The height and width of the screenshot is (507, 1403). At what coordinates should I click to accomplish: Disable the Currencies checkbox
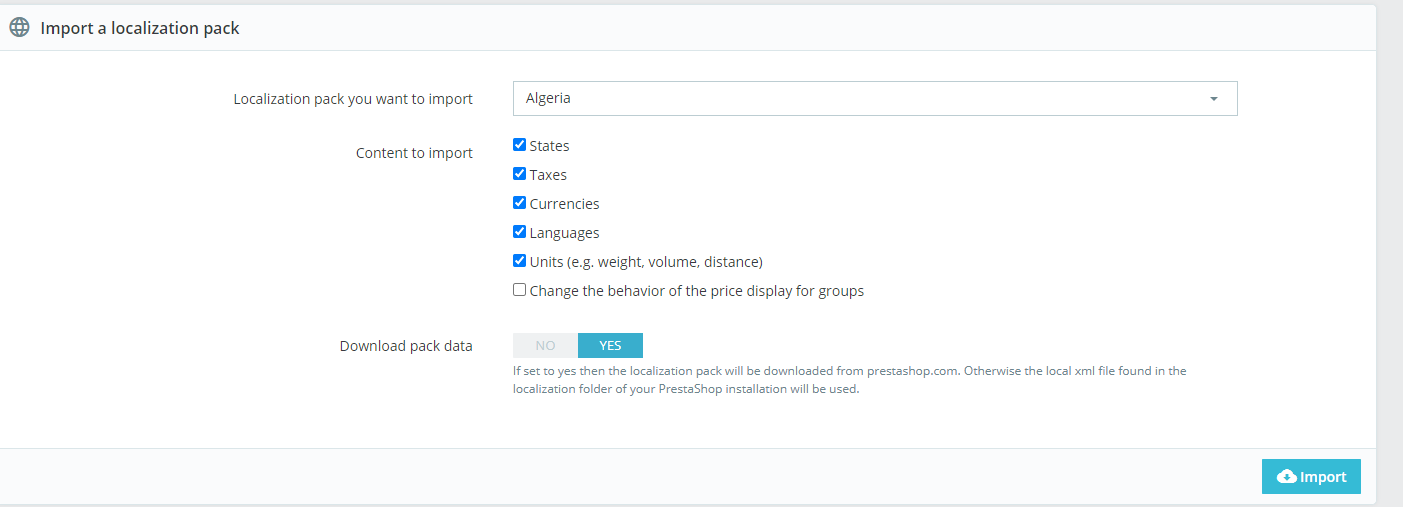point(519,203)
